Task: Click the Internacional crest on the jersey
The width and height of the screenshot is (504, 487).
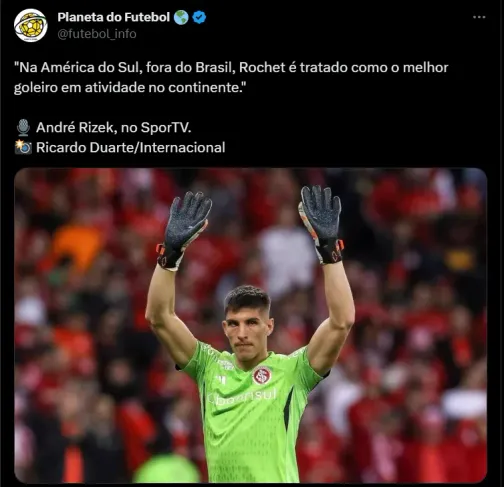Action: [x=262, y=376]
